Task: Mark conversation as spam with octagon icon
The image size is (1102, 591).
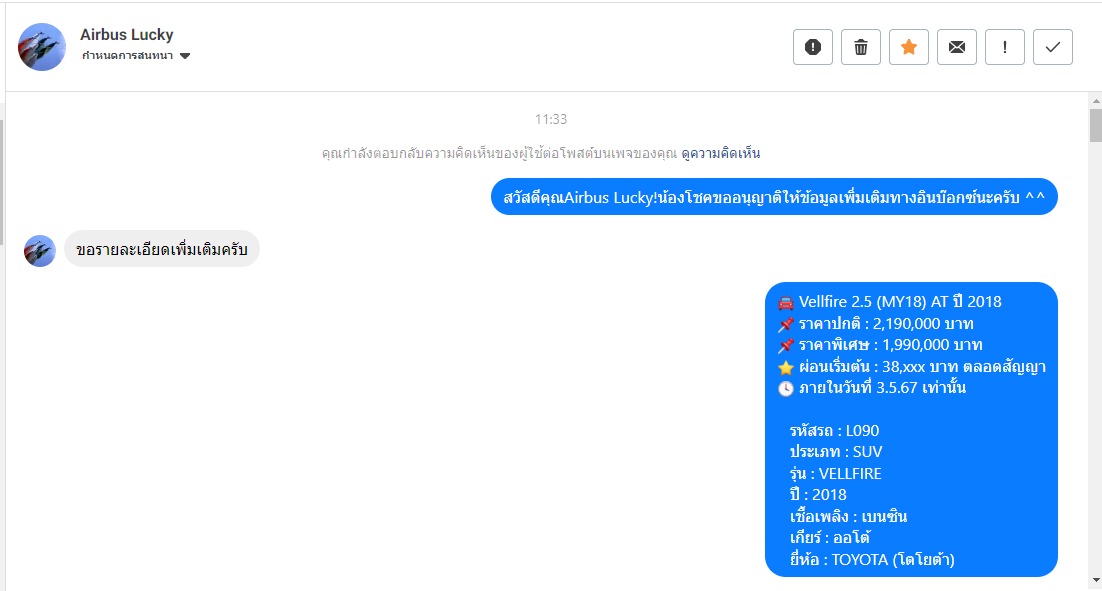Action: pos(812,47)
